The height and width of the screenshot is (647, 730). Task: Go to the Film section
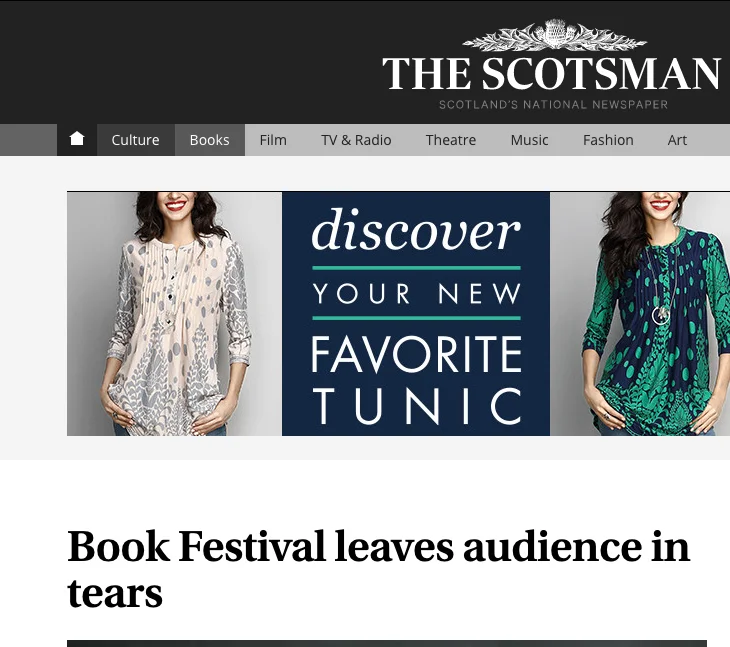pyautogui.click(x=273, y=140)
